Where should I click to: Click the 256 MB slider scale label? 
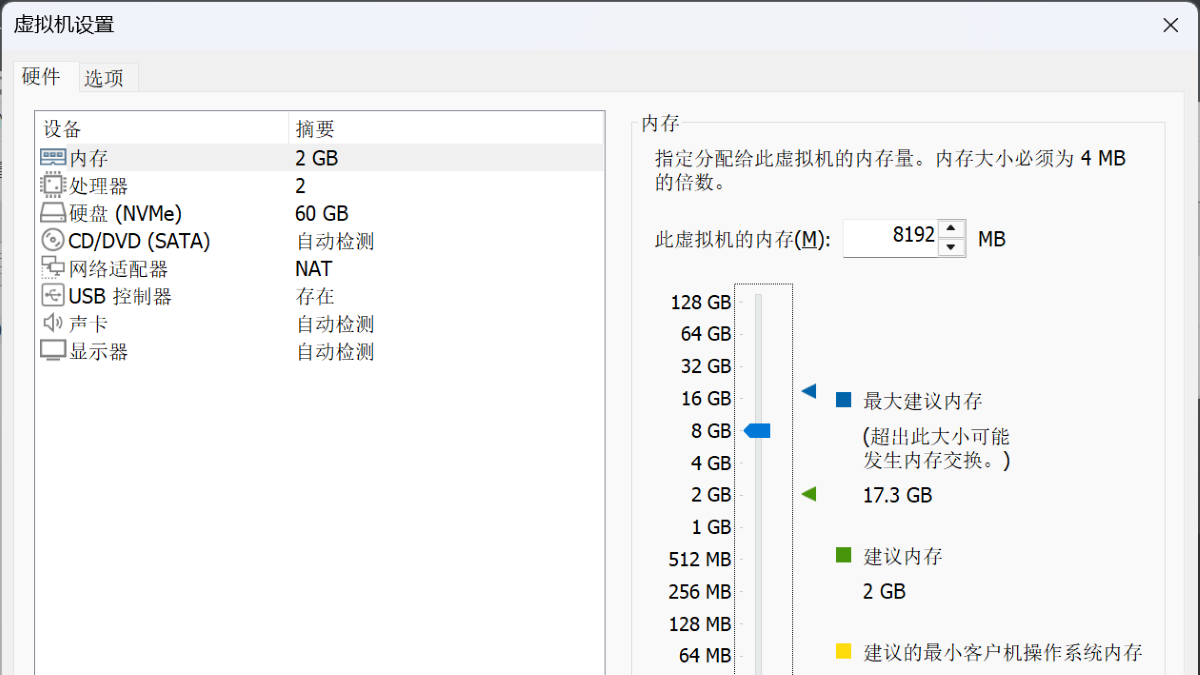pyautogui.click(x=700, y=592)
